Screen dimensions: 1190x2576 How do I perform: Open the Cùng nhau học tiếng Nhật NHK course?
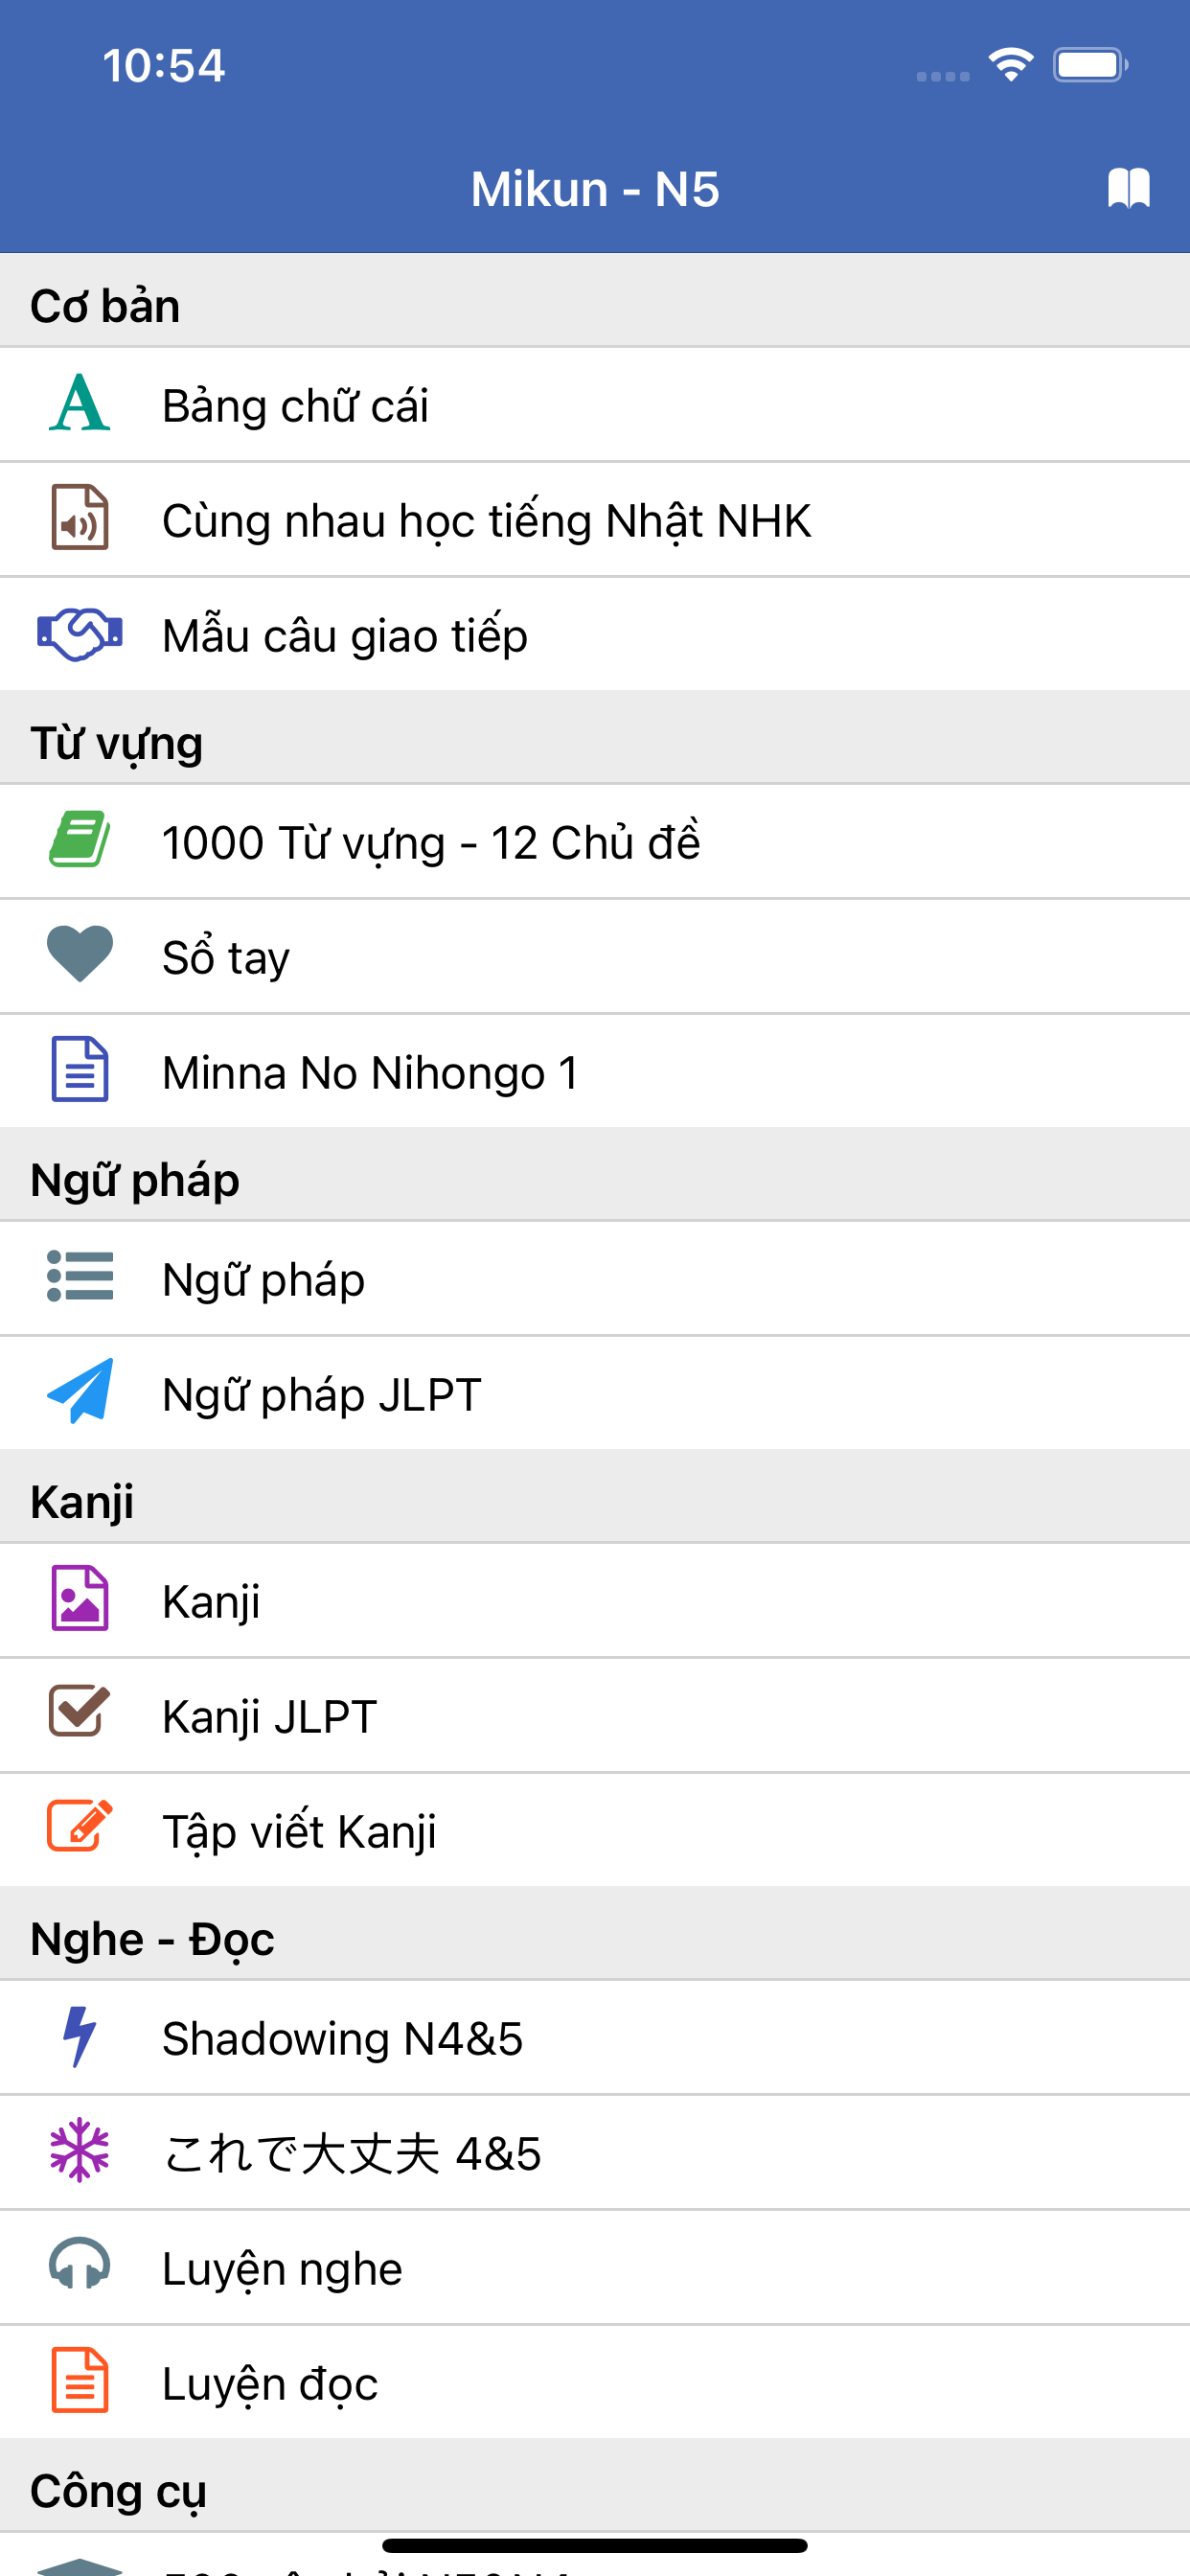(x=487, y=520)
